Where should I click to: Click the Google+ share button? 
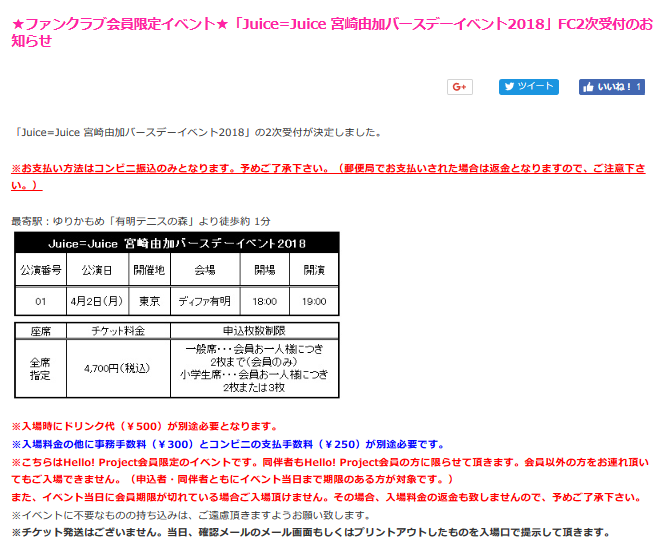pyautogui.click(x=459, y=87)
